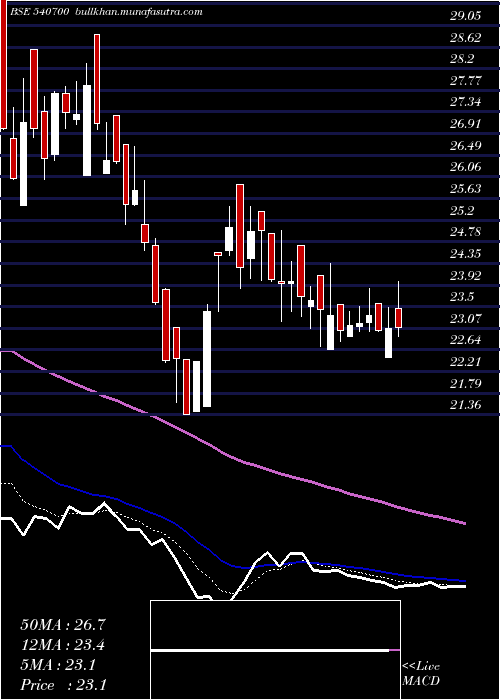Click the 12MA : 23.4 legend text
This screenshot has width=500, height=700.
pyautogui.click(x=63, y=645)
